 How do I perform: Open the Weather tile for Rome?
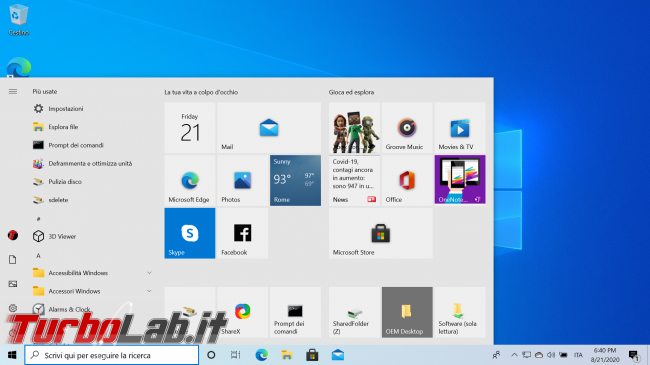click(295, 180)
